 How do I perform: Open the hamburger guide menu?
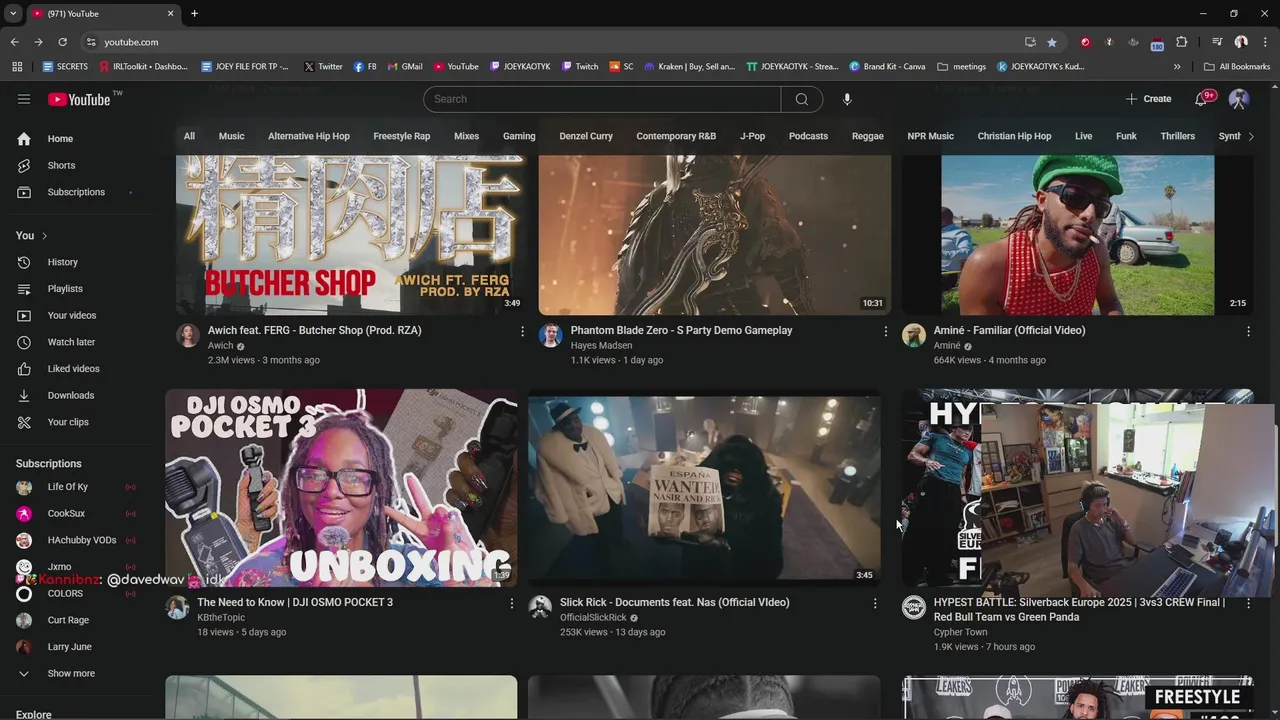[24, 99]
